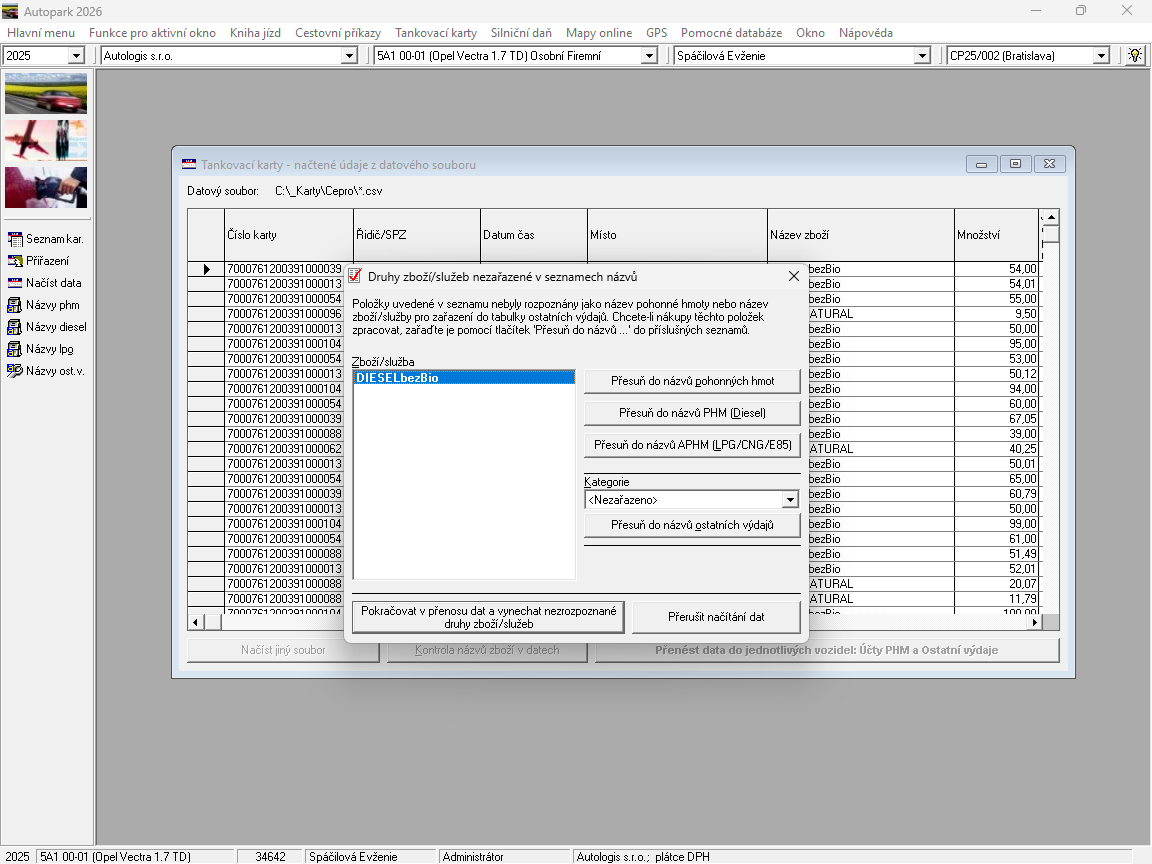Open Přiřazení in left sidebar
This screenshot has width=1152, height=864.
coord(45,261)
